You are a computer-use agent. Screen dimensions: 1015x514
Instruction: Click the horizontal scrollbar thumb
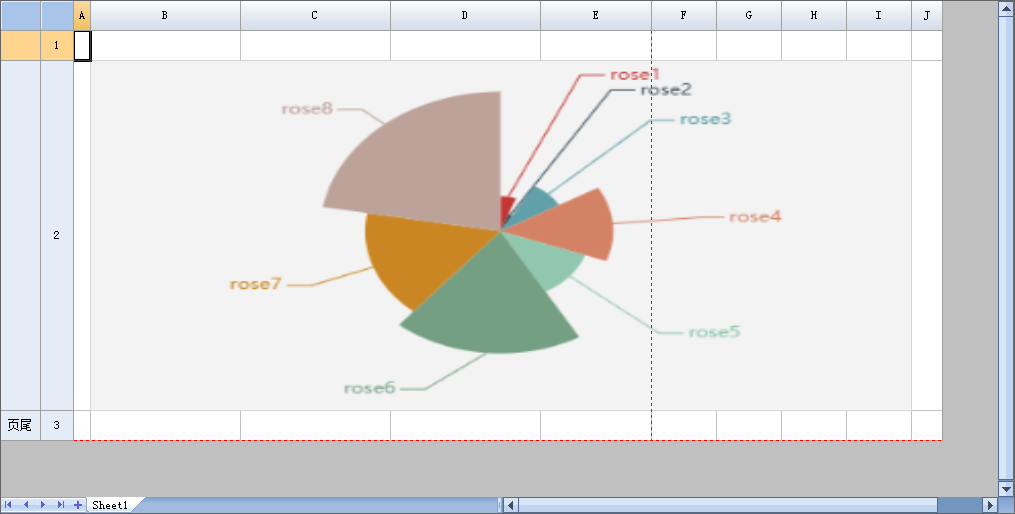click(x=727, y=505)
